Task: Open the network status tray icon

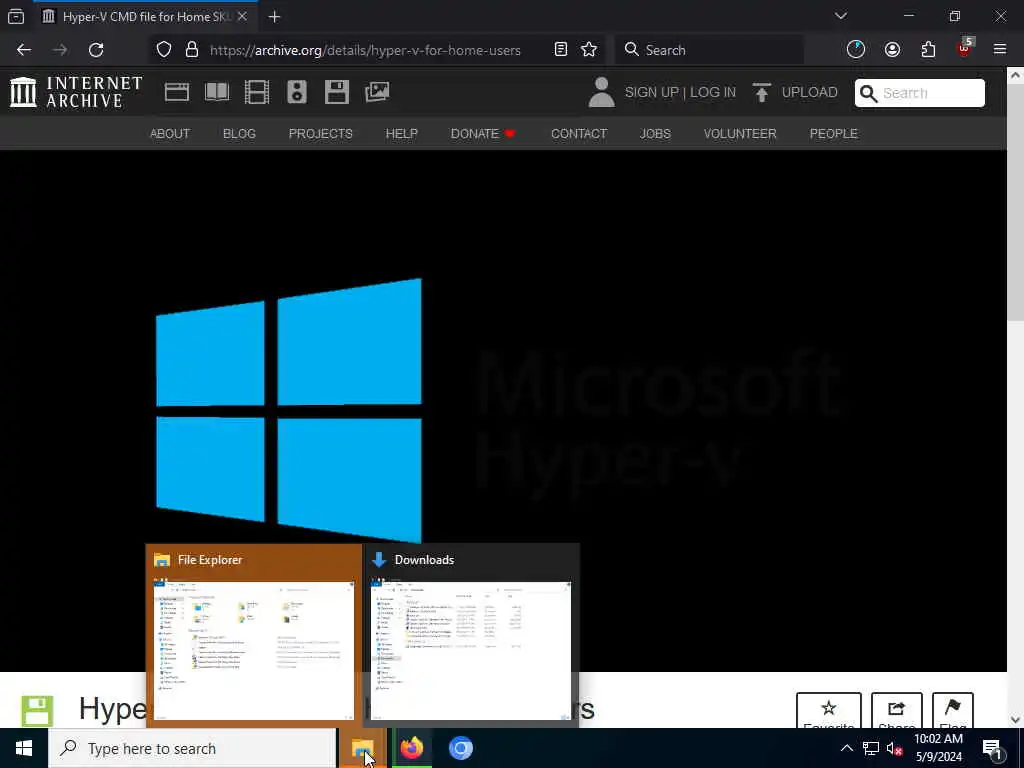Action: point(871,748)
